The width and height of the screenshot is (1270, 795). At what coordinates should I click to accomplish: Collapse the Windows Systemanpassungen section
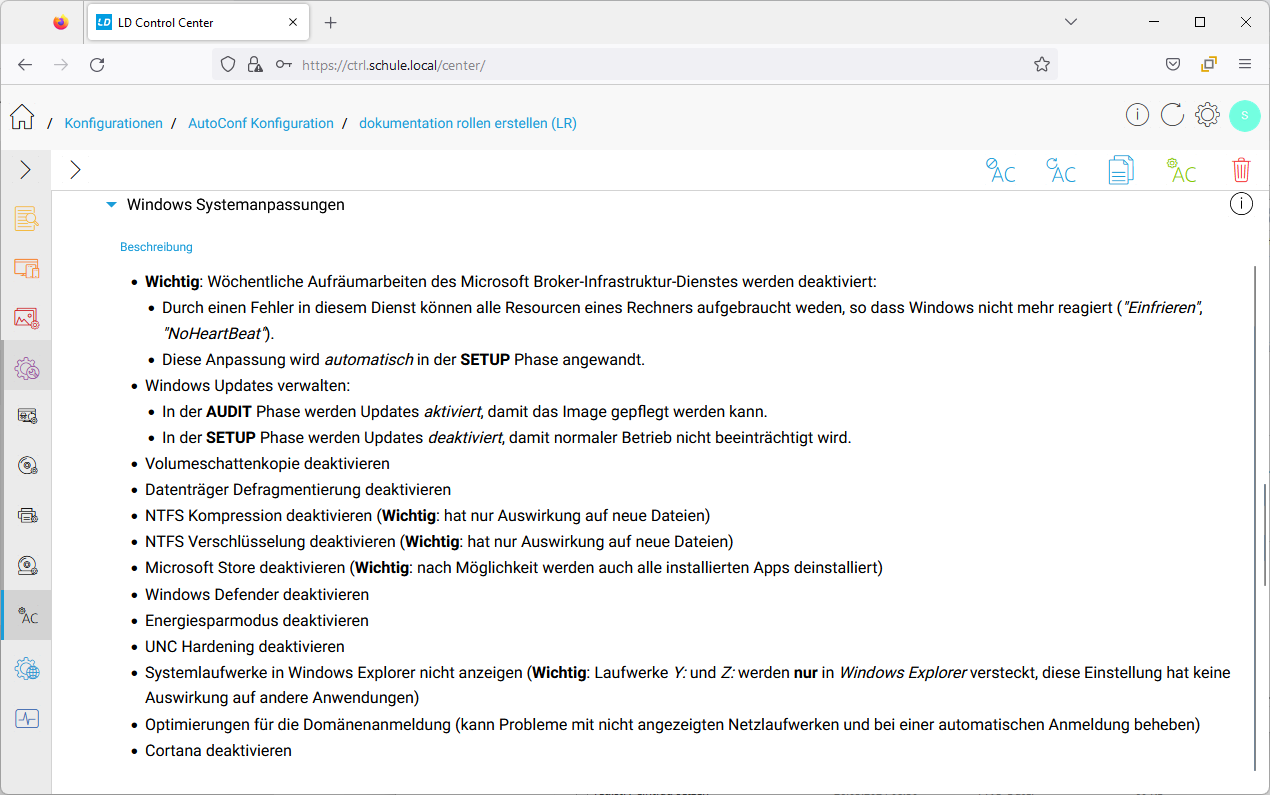click(x=111, y=204)
